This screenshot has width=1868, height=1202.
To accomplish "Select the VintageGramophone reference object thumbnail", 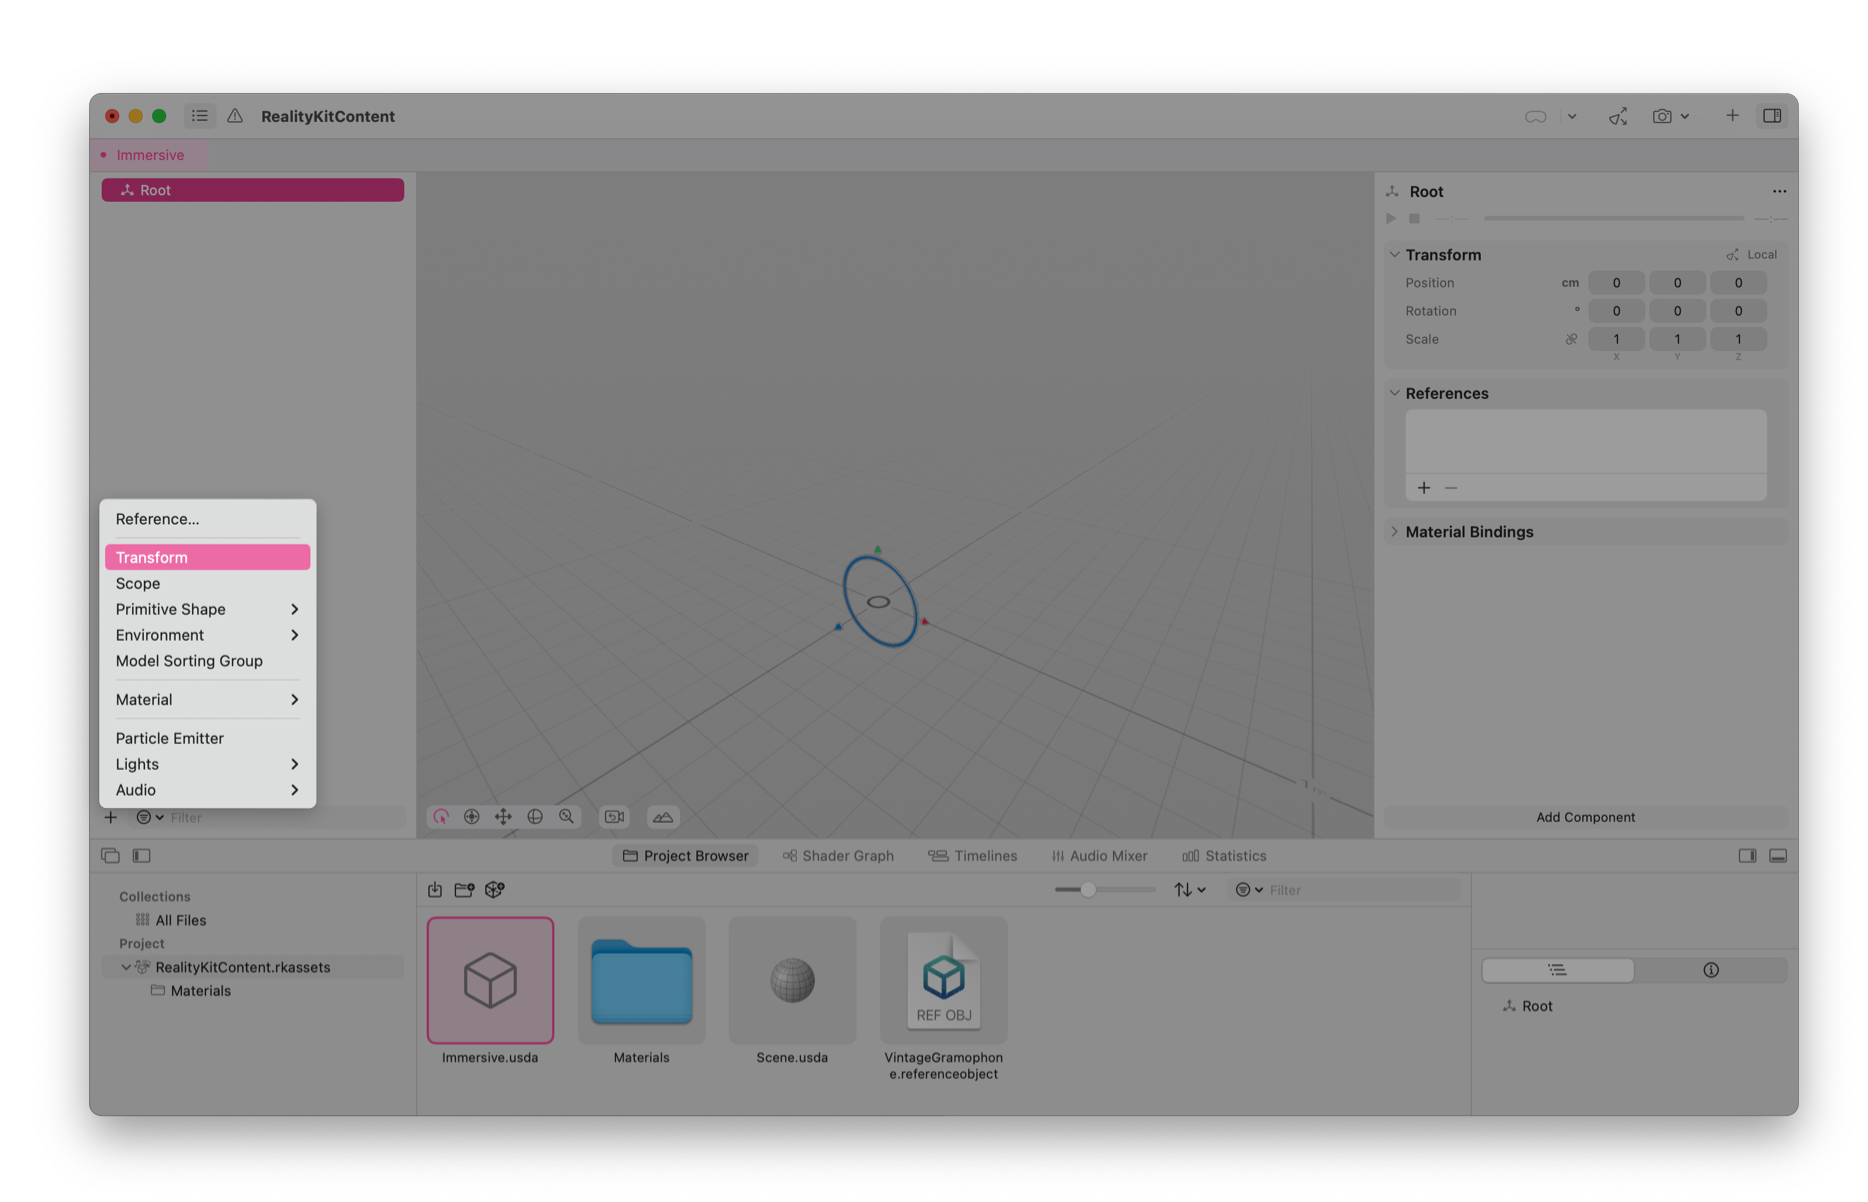I will 943,980.
